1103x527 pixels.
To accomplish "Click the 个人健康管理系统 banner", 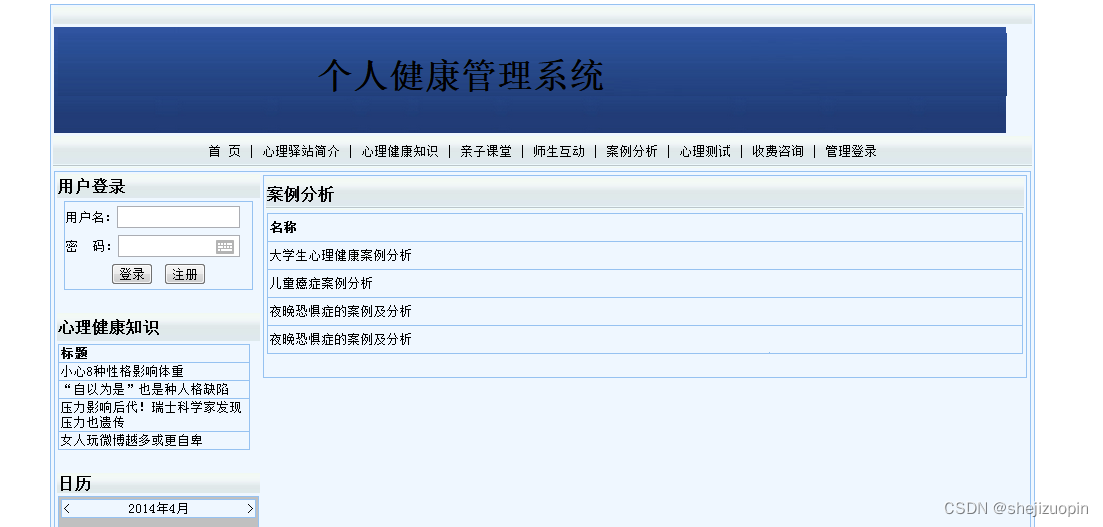I will tap(530, 80).
